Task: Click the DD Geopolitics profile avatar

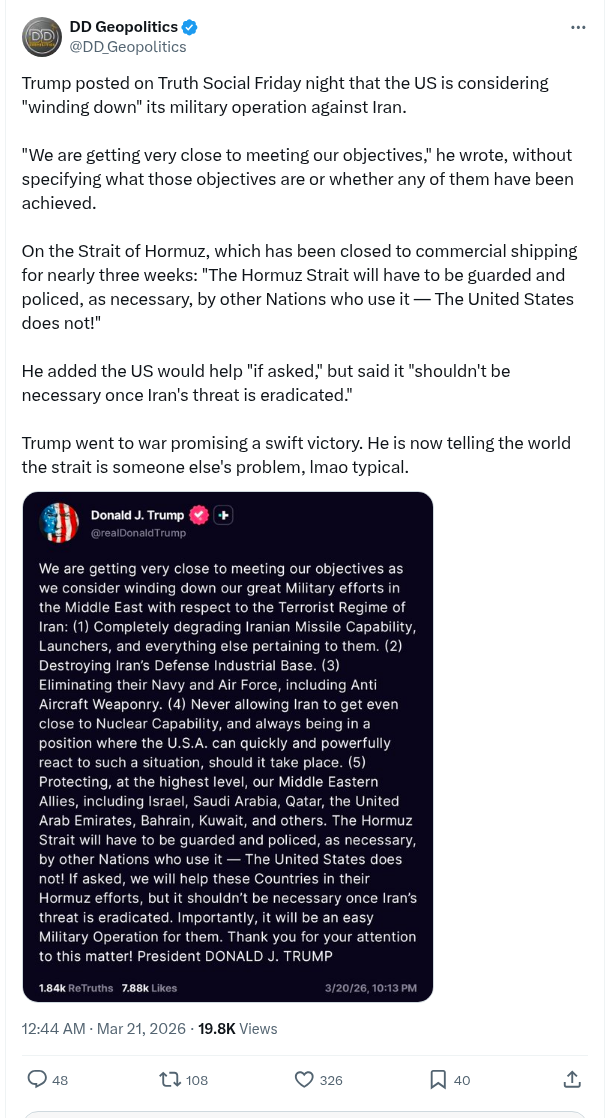Action: [x=40, y=37]
